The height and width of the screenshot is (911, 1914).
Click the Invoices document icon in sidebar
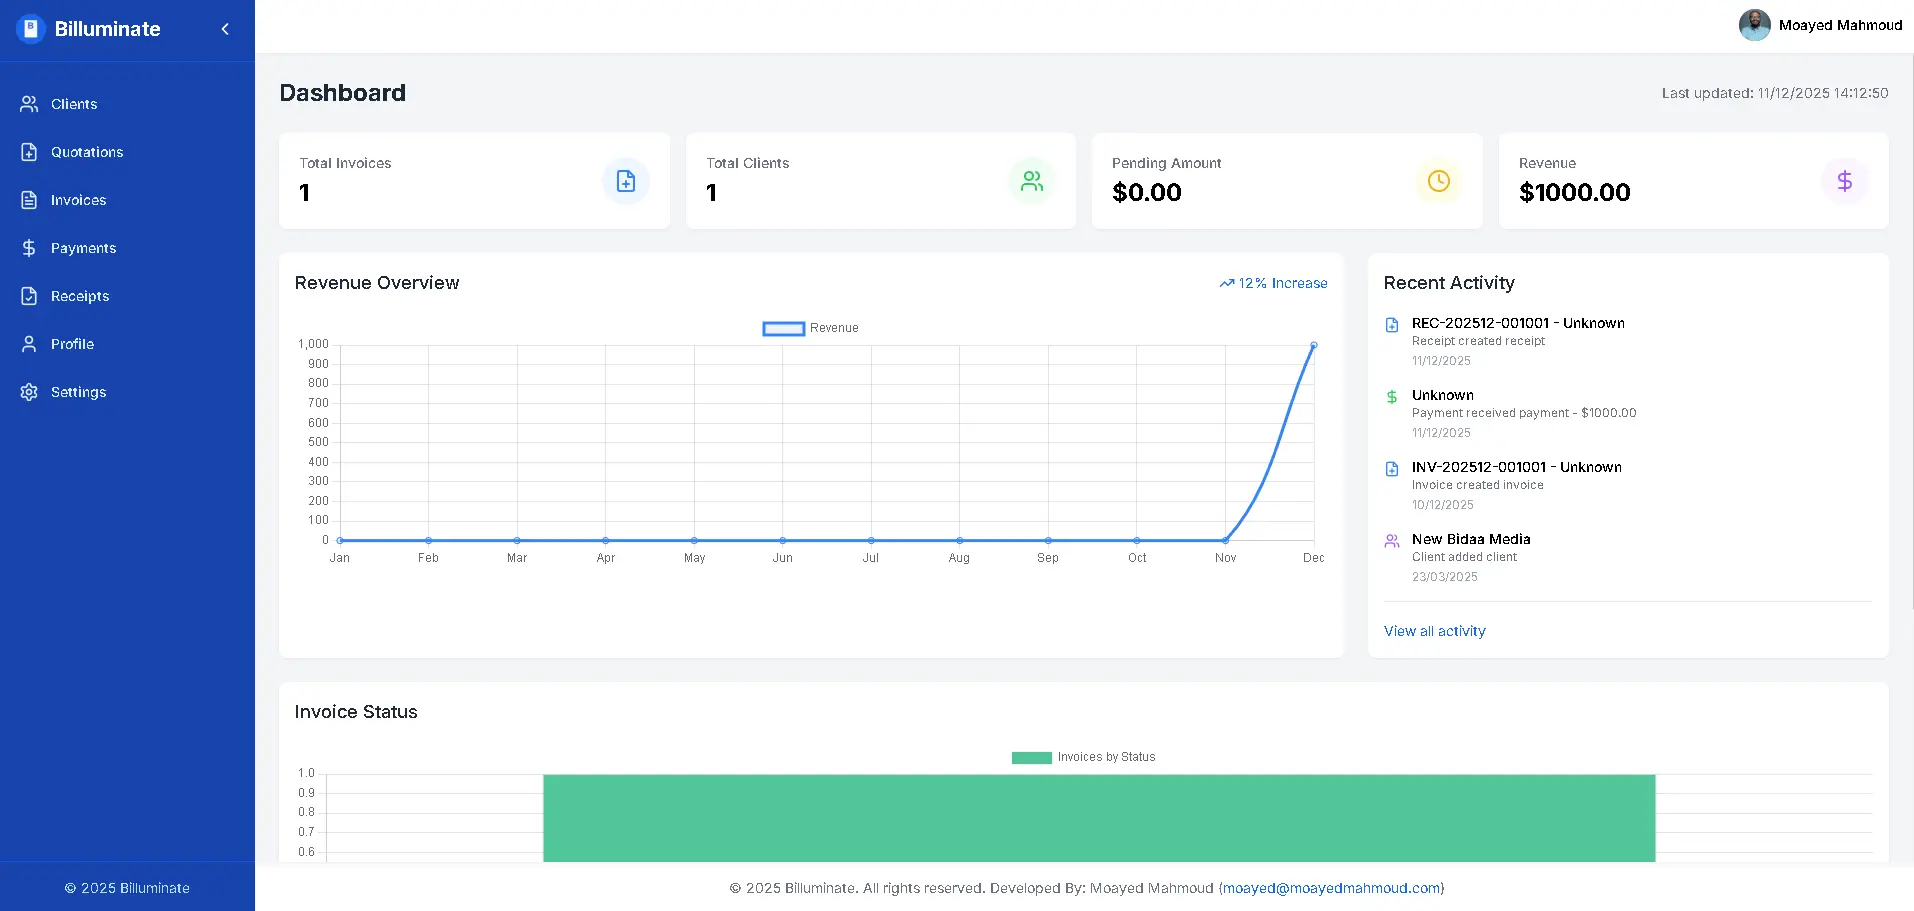[29, 200]
